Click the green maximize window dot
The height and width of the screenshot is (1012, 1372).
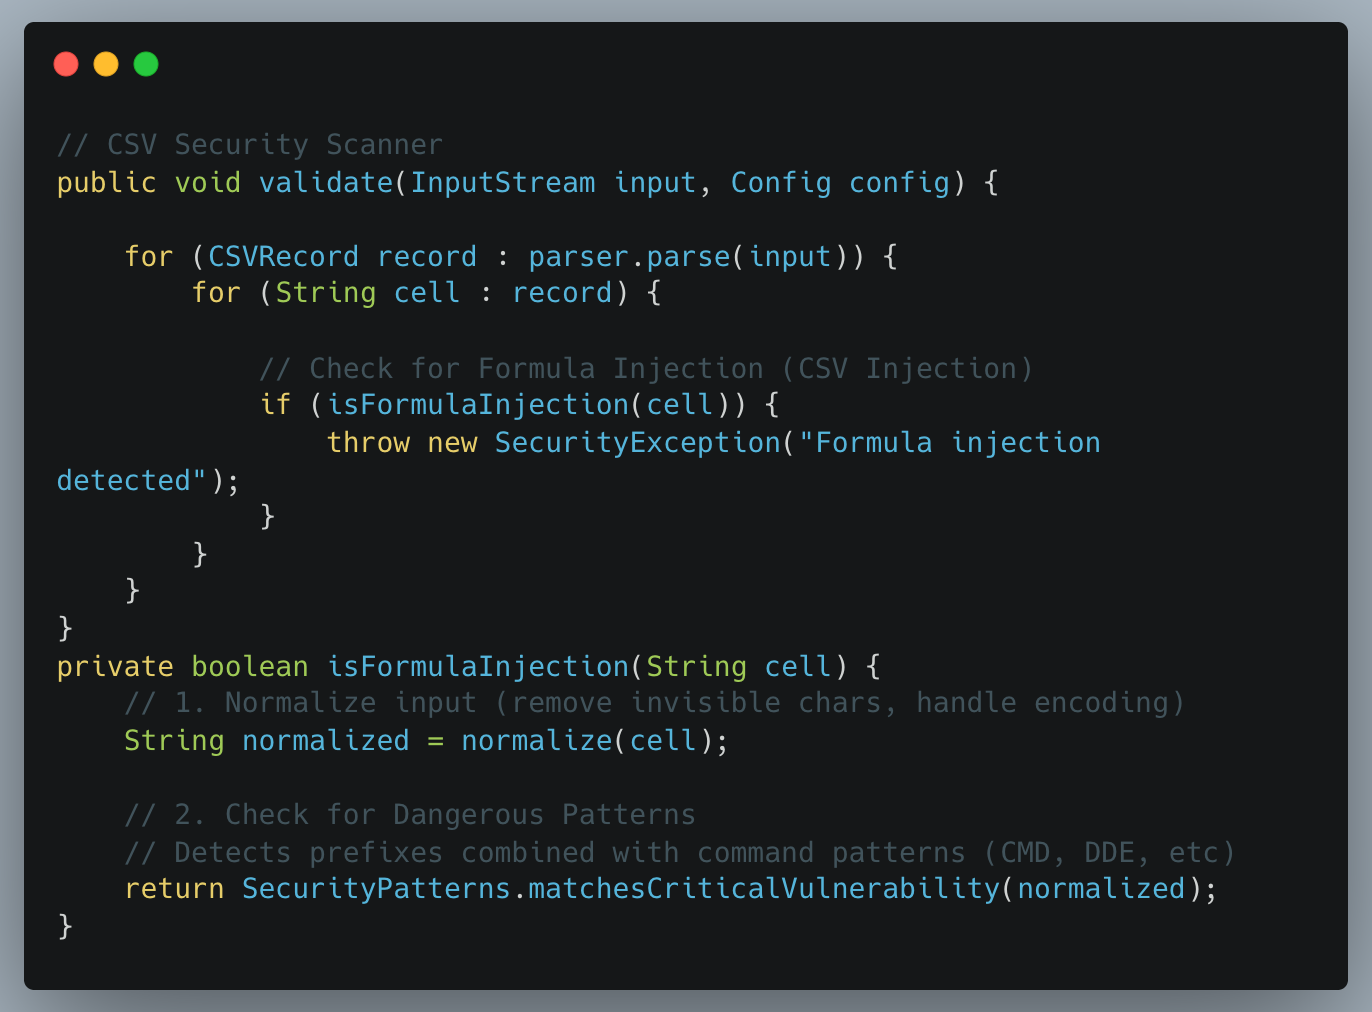[146, 64]
